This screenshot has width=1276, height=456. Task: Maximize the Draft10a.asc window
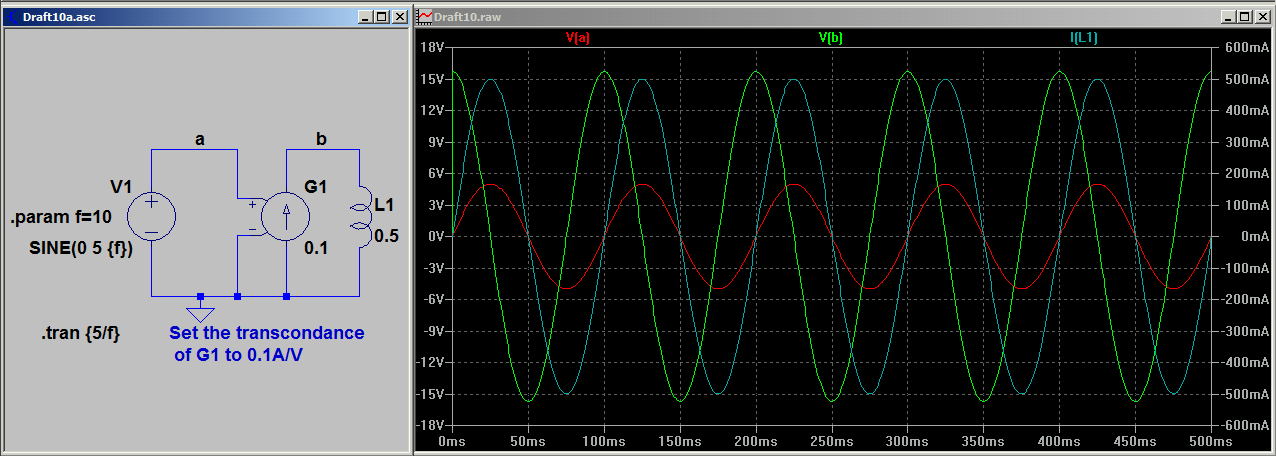point(381,17)
